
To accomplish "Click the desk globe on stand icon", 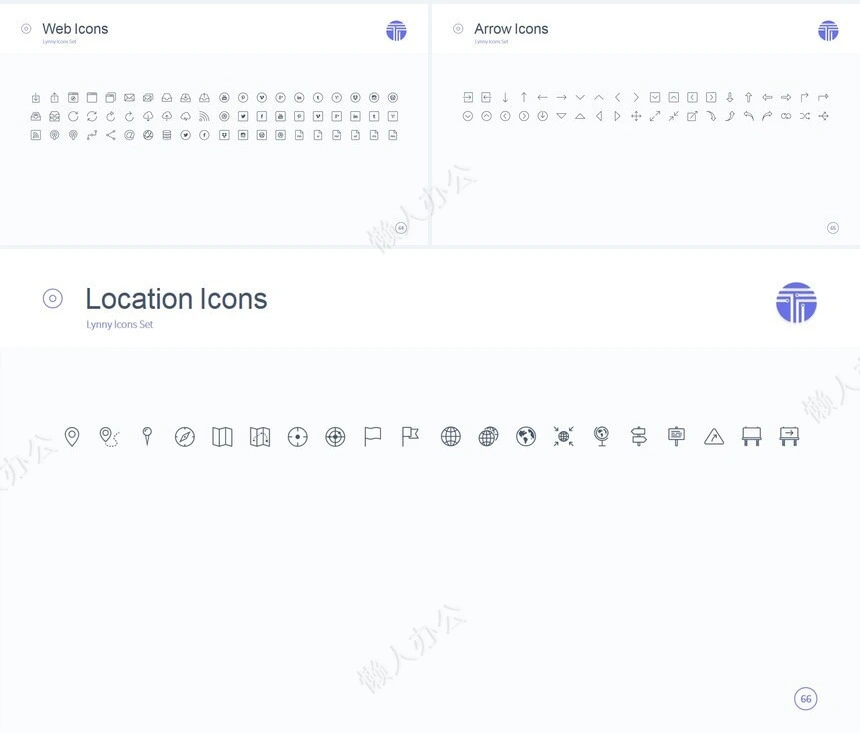I will 601,436.
